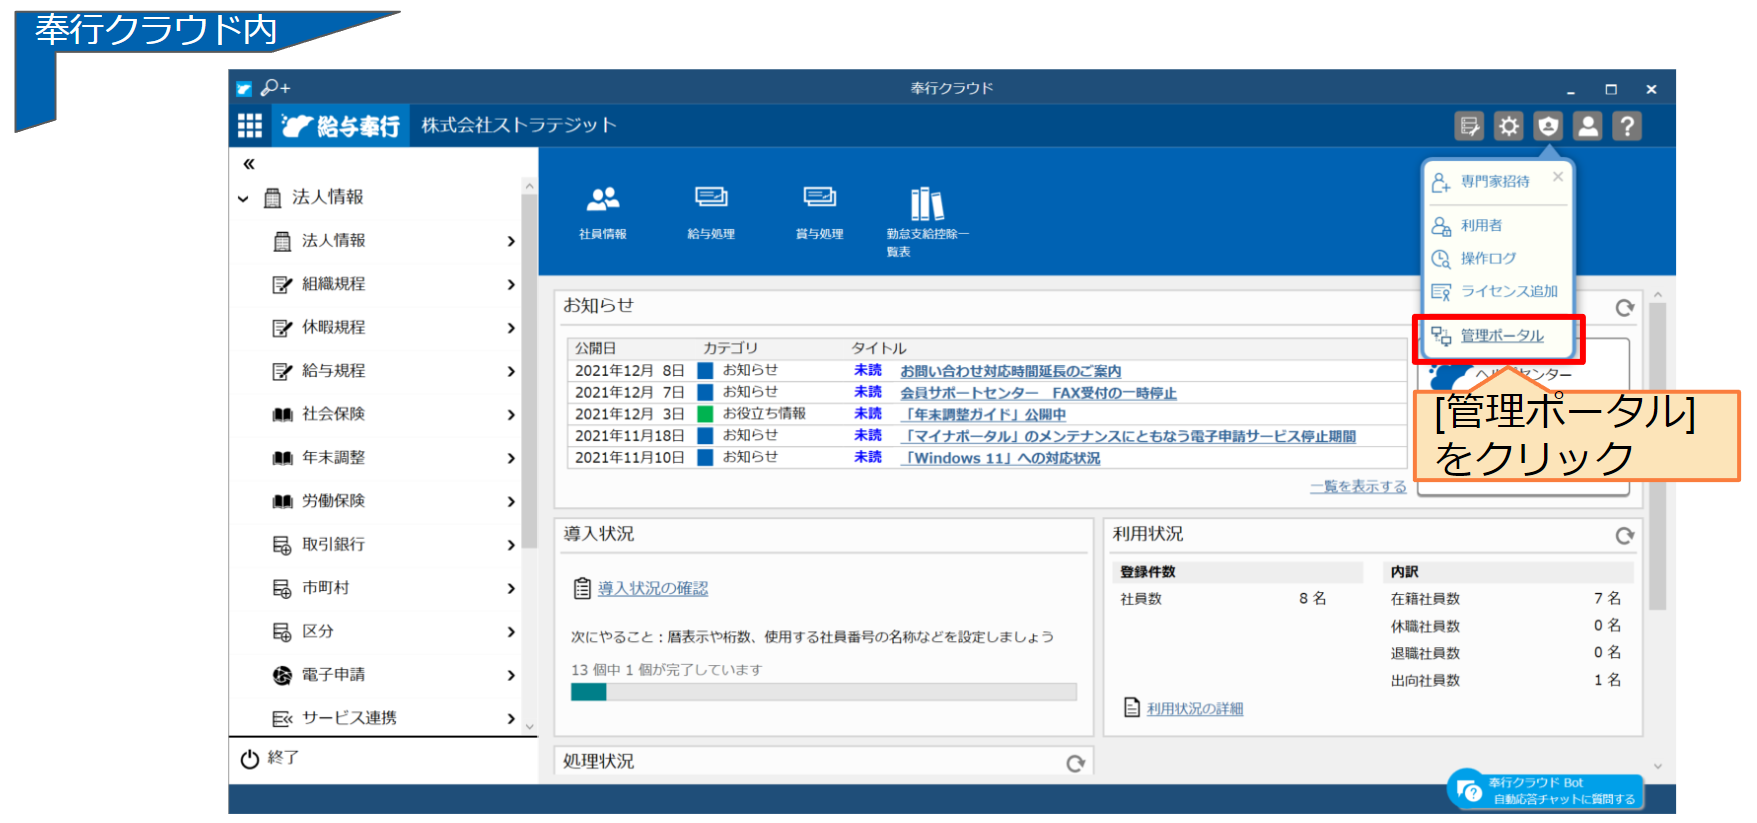Viewport: 1757px width, 823px height.
Task: Open the マイナポータル maintenance notice link
Action: pyautogui.click(x=1128, y=436)
